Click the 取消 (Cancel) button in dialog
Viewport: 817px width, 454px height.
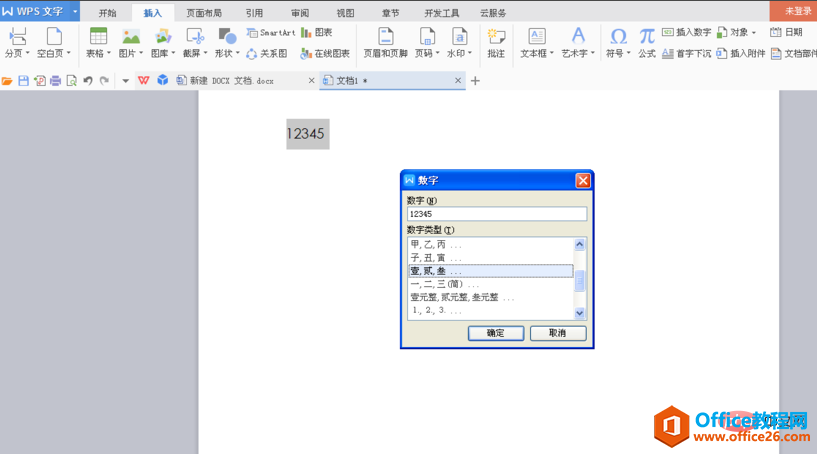pyautogui.click(x=558, y=333)
